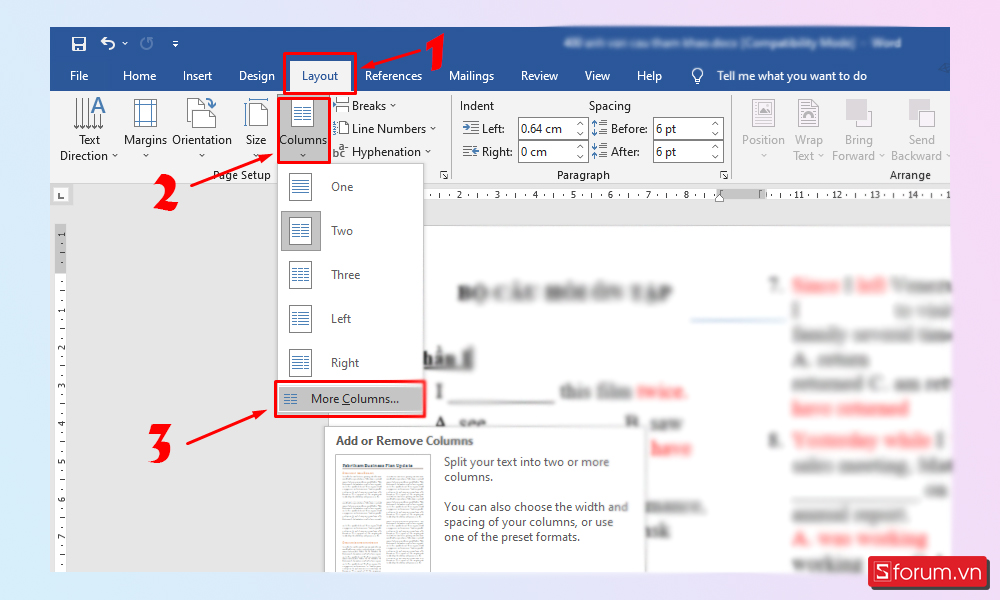Click the Indent Left value field

546,129
